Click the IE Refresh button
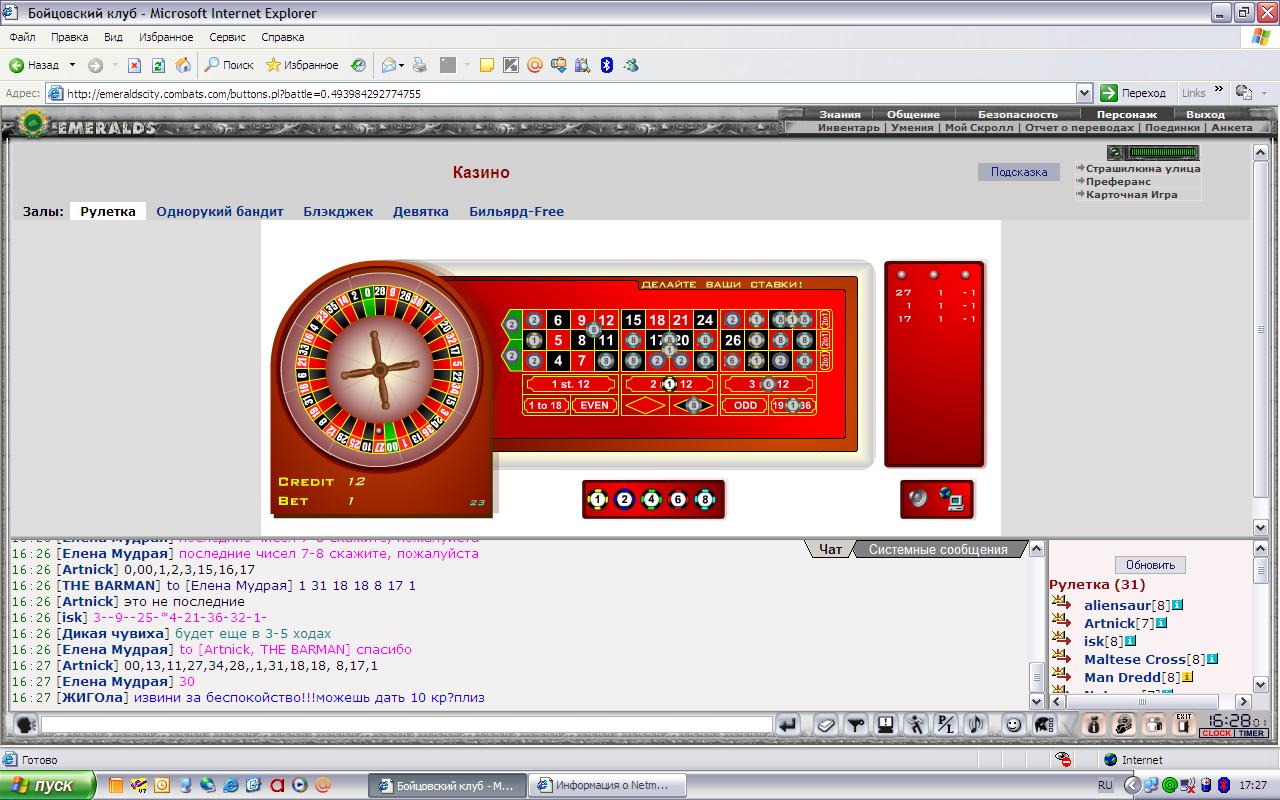This screenshot has height=800, width=1280. tap(158, 65)
